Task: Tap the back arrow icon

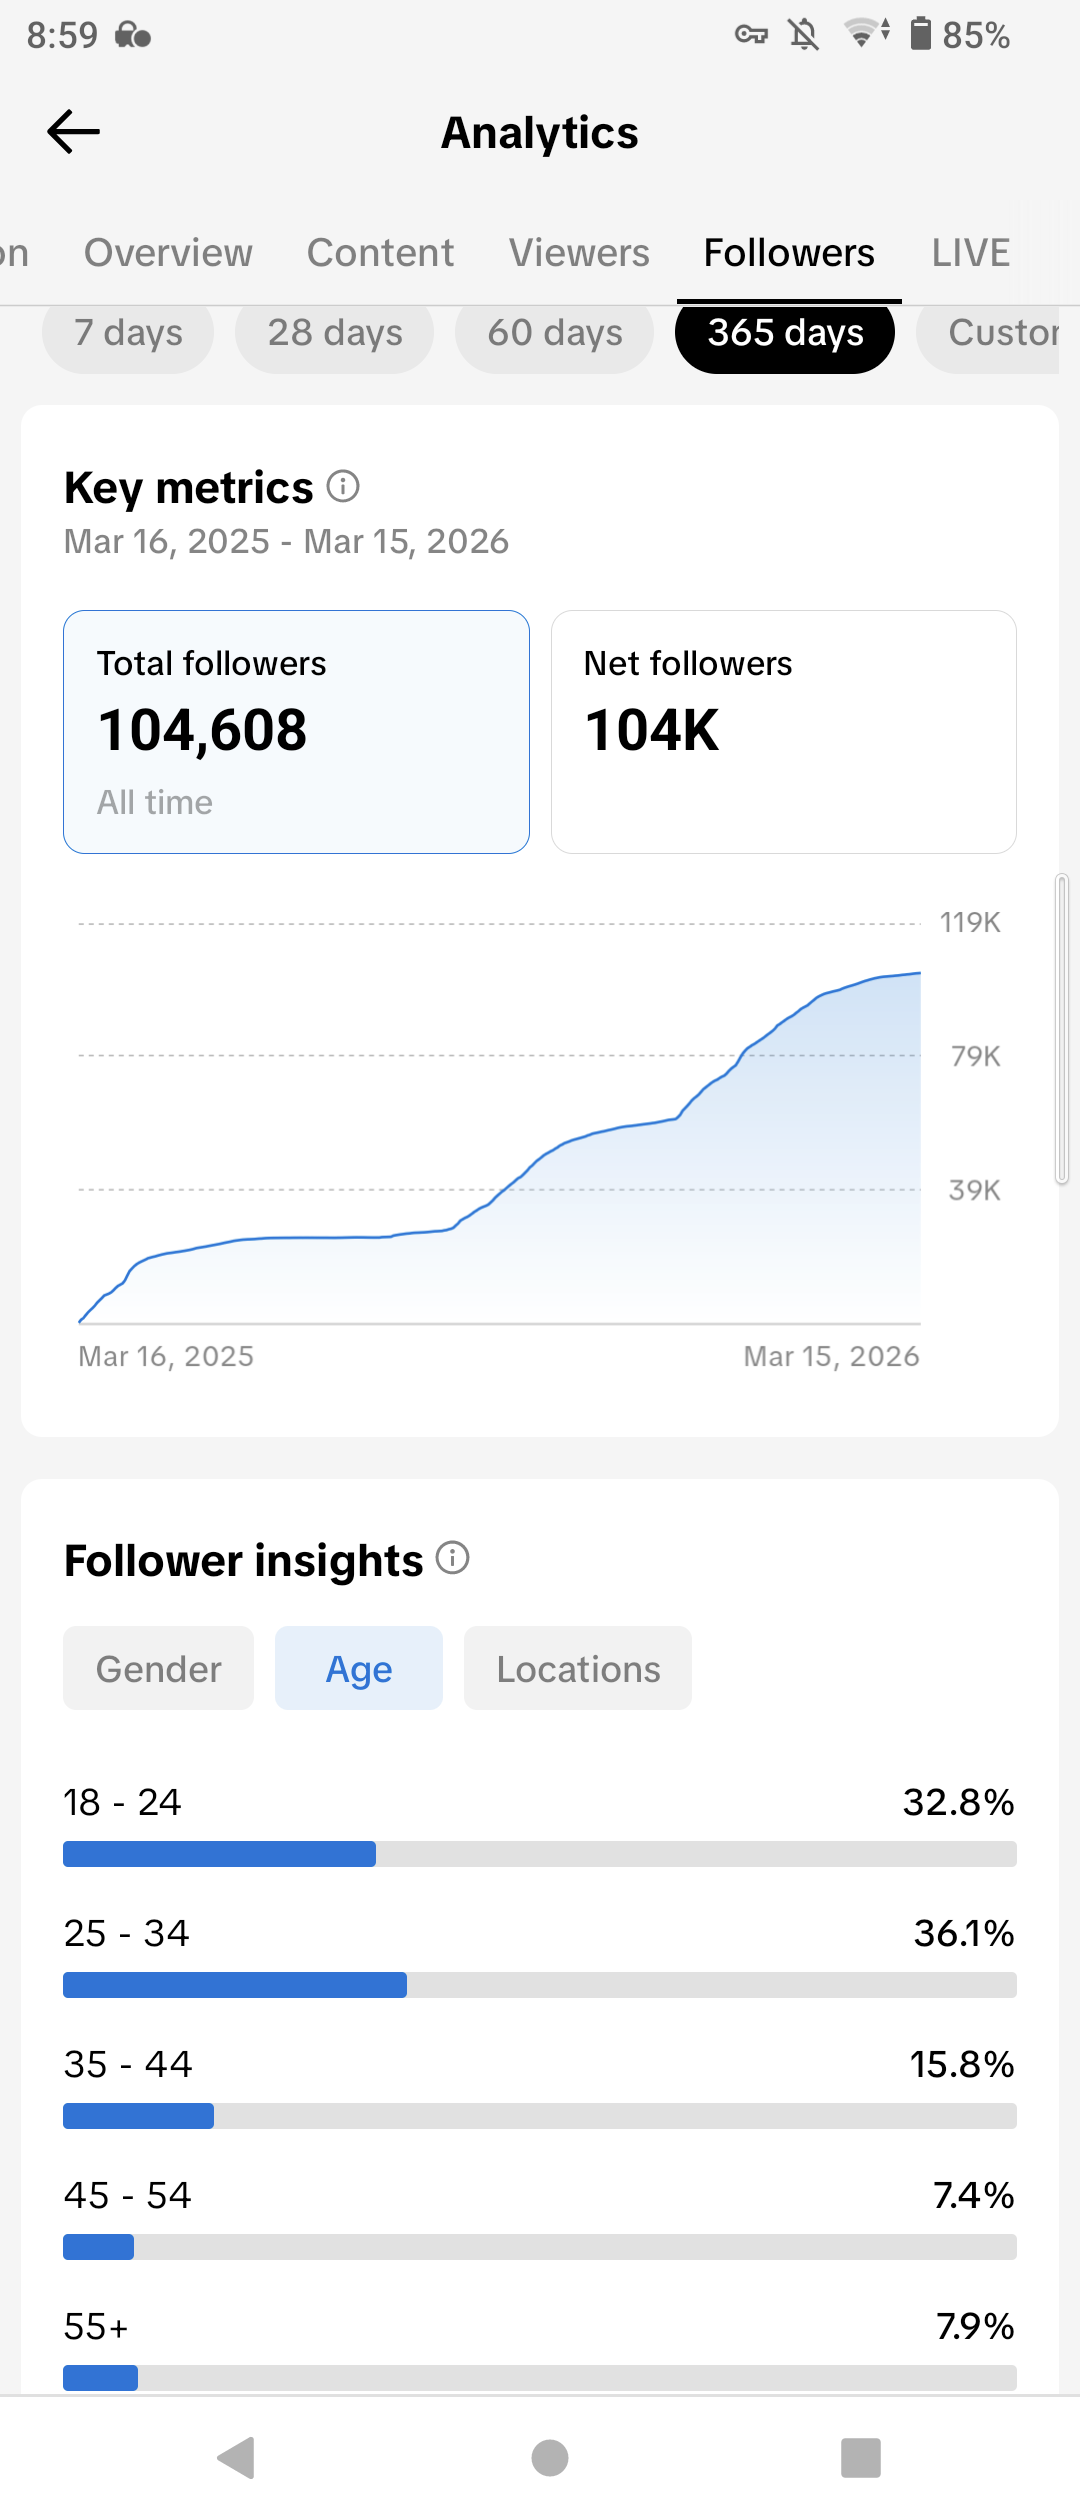Action: pos(74,132)
